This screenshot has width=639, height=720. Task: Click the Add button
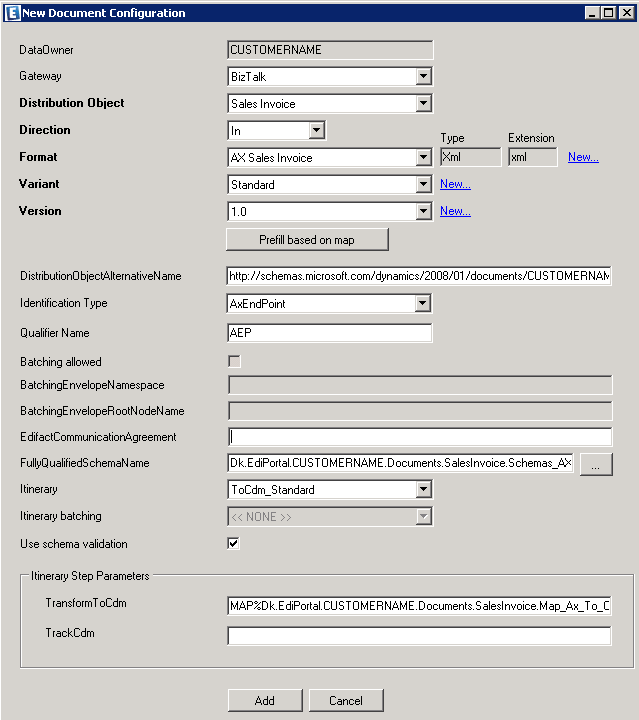tap(265, 700)
